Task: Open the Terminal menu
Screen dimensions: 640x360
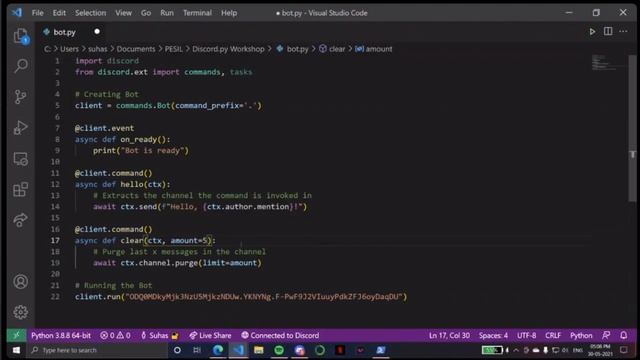Action: coord(197,13)
